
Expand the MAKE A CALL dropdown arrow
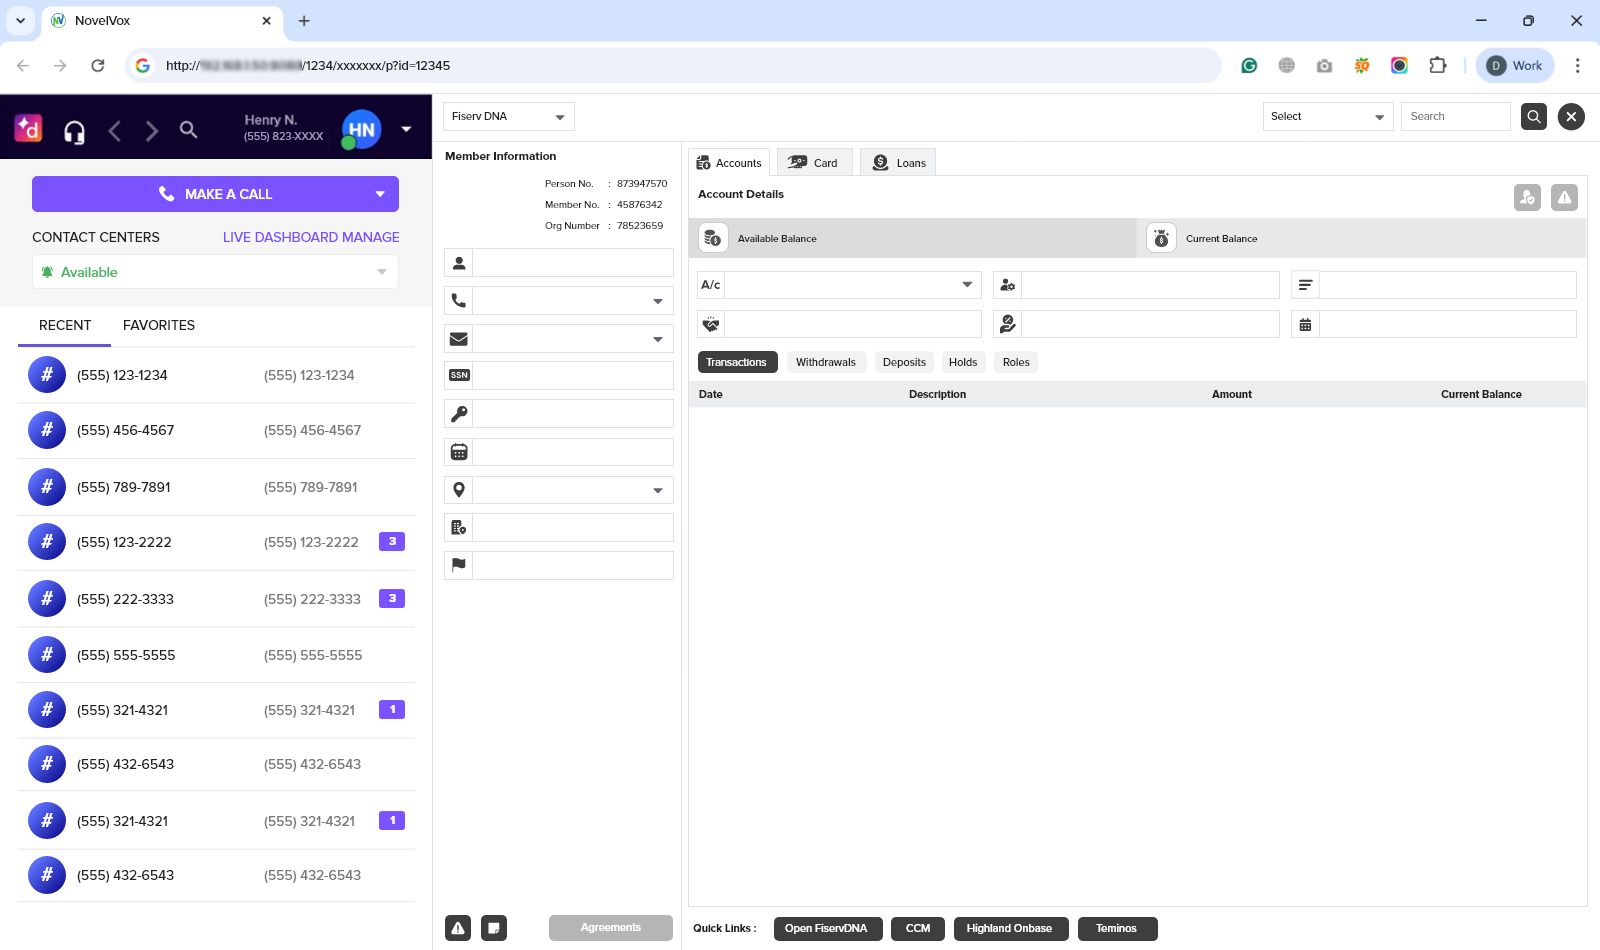380,194
